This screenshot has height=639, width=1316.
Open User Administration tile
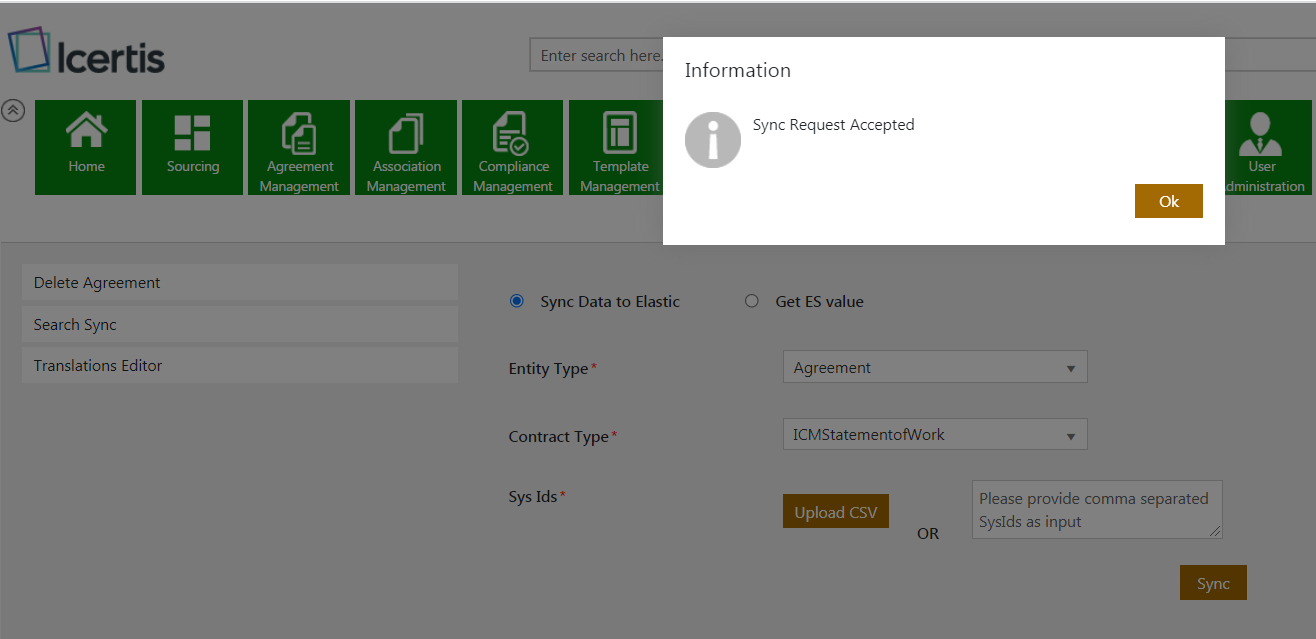click(1262, 147)
